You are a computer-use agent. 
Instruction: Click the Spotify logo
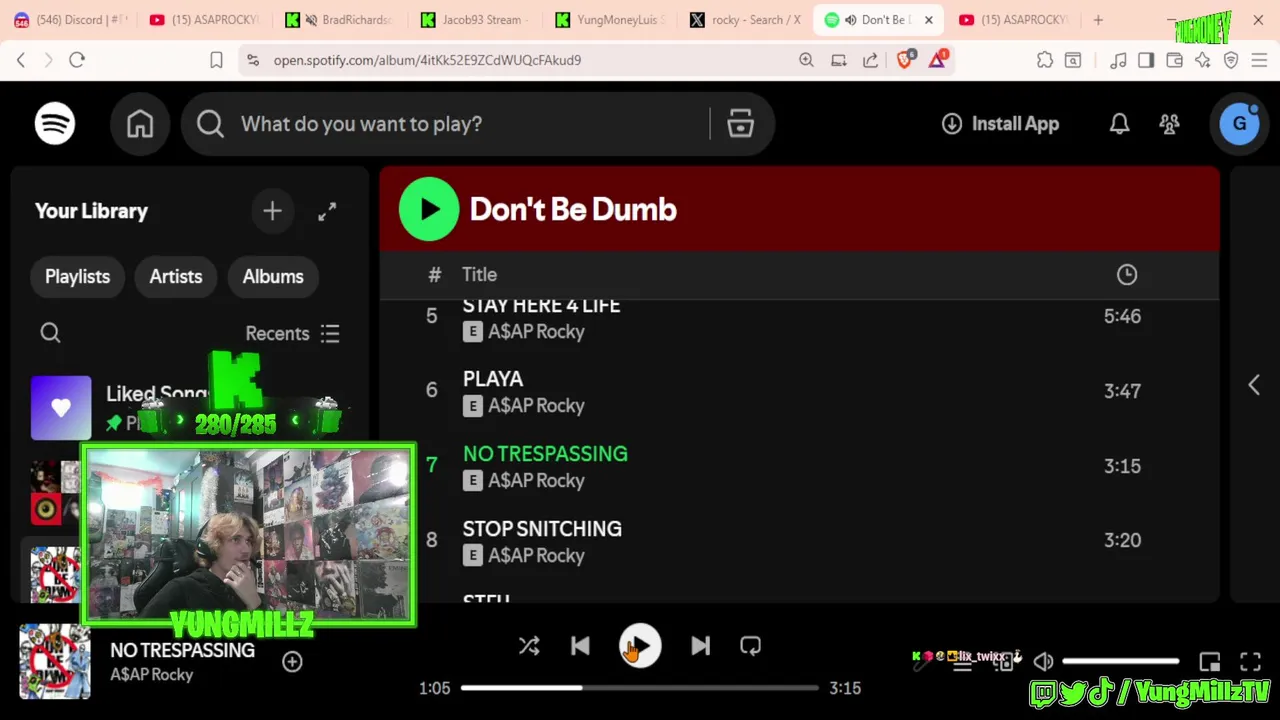coord(55,124)
